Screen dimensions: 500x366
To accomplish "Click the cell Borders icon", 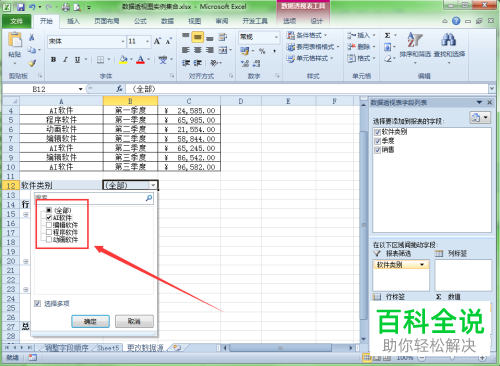I will tap(100, 60).
